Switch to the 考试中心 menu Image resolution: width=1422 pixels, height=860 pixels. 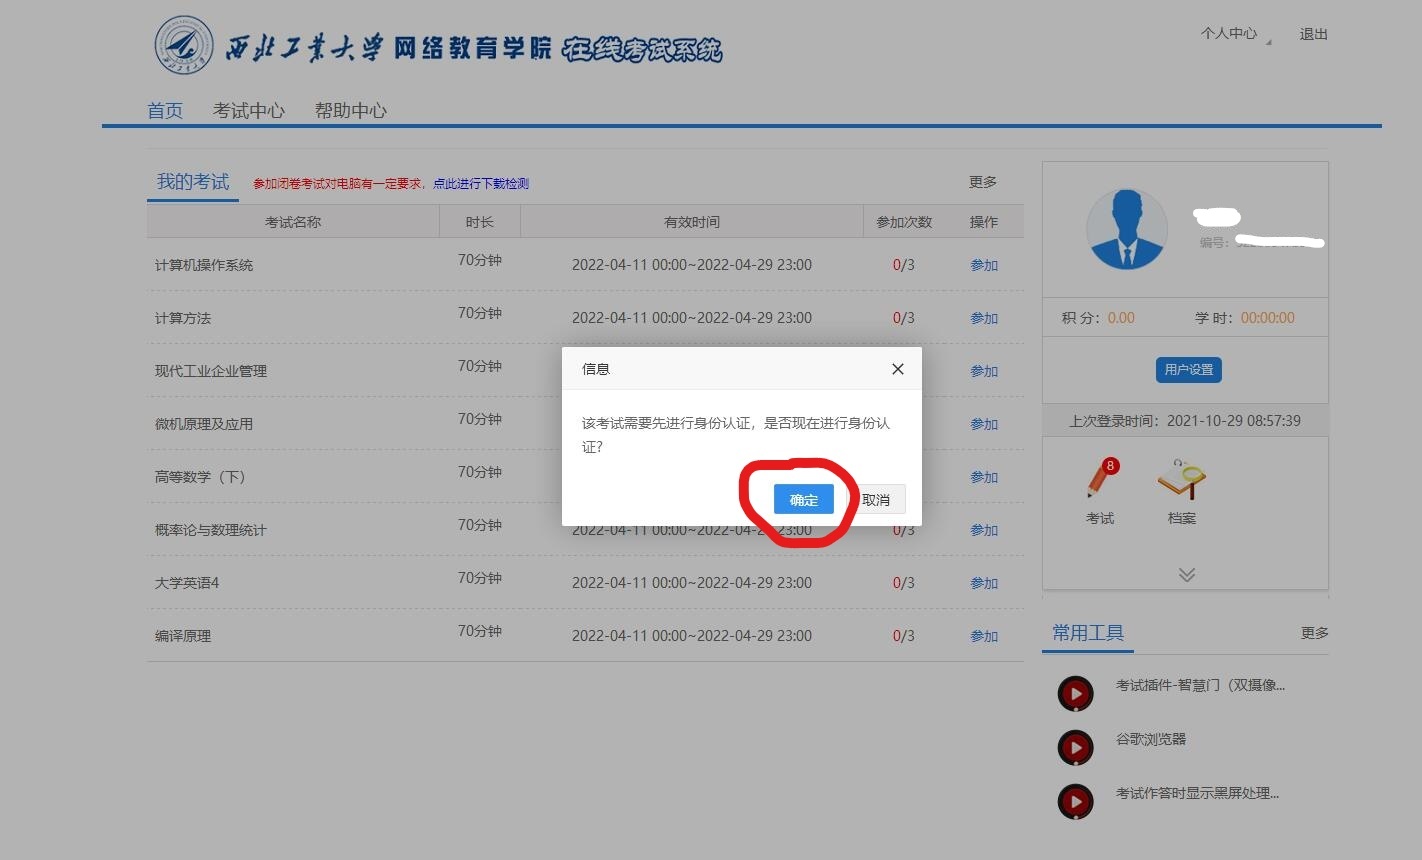[x=250, y=110]
